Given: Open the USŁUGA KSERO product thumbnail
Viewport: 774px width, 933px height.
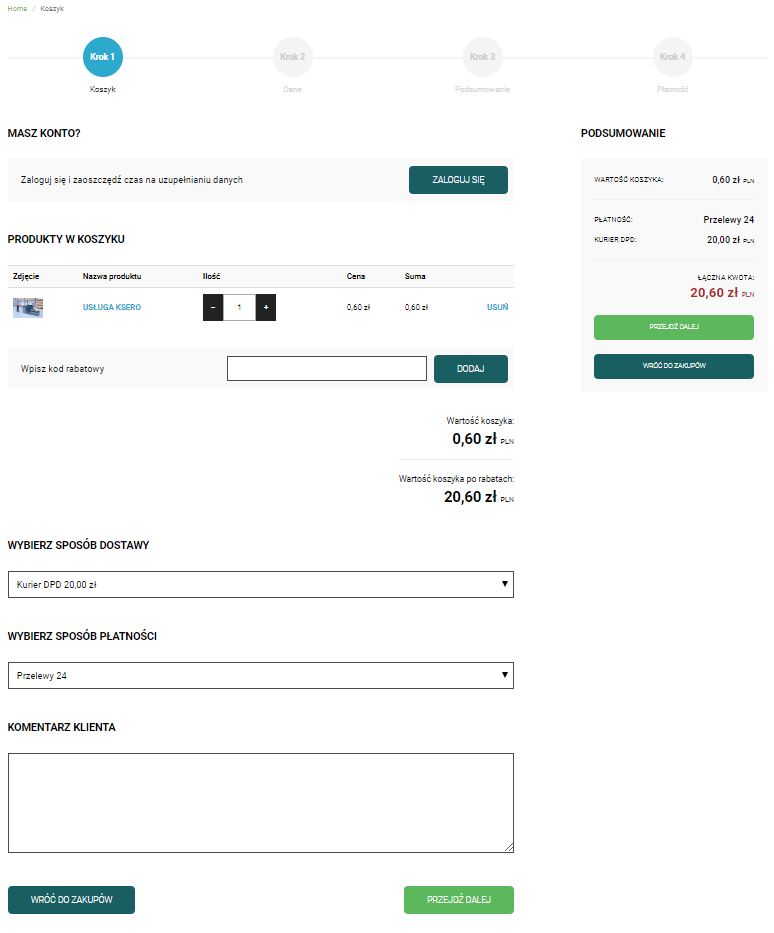Looking at the screenshot, I should (x=28, y=308).
